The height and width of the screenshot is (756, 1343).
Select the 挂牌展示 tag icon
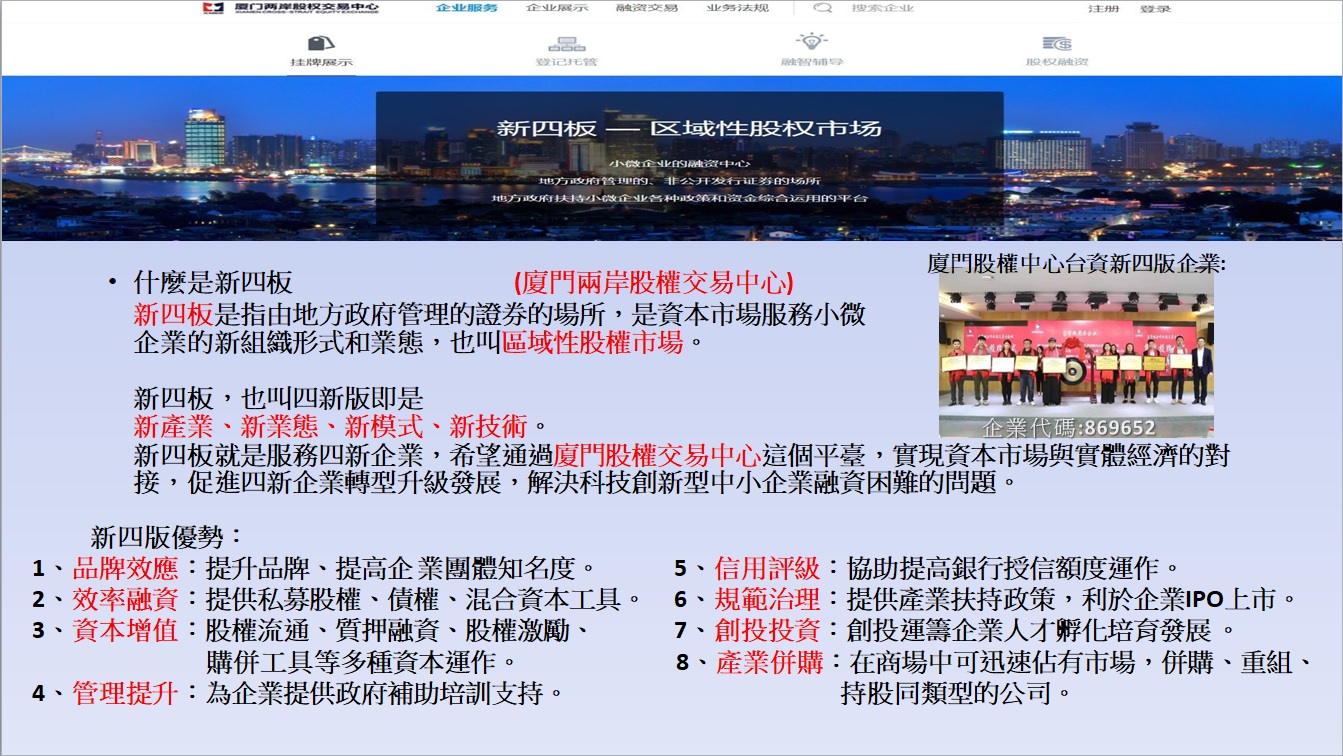320,43
